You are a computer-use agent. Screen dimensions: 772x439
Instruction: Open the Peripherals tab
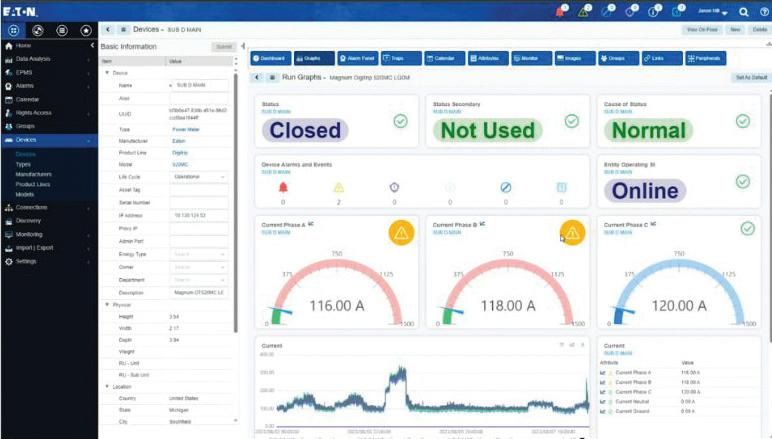(706, 58)
